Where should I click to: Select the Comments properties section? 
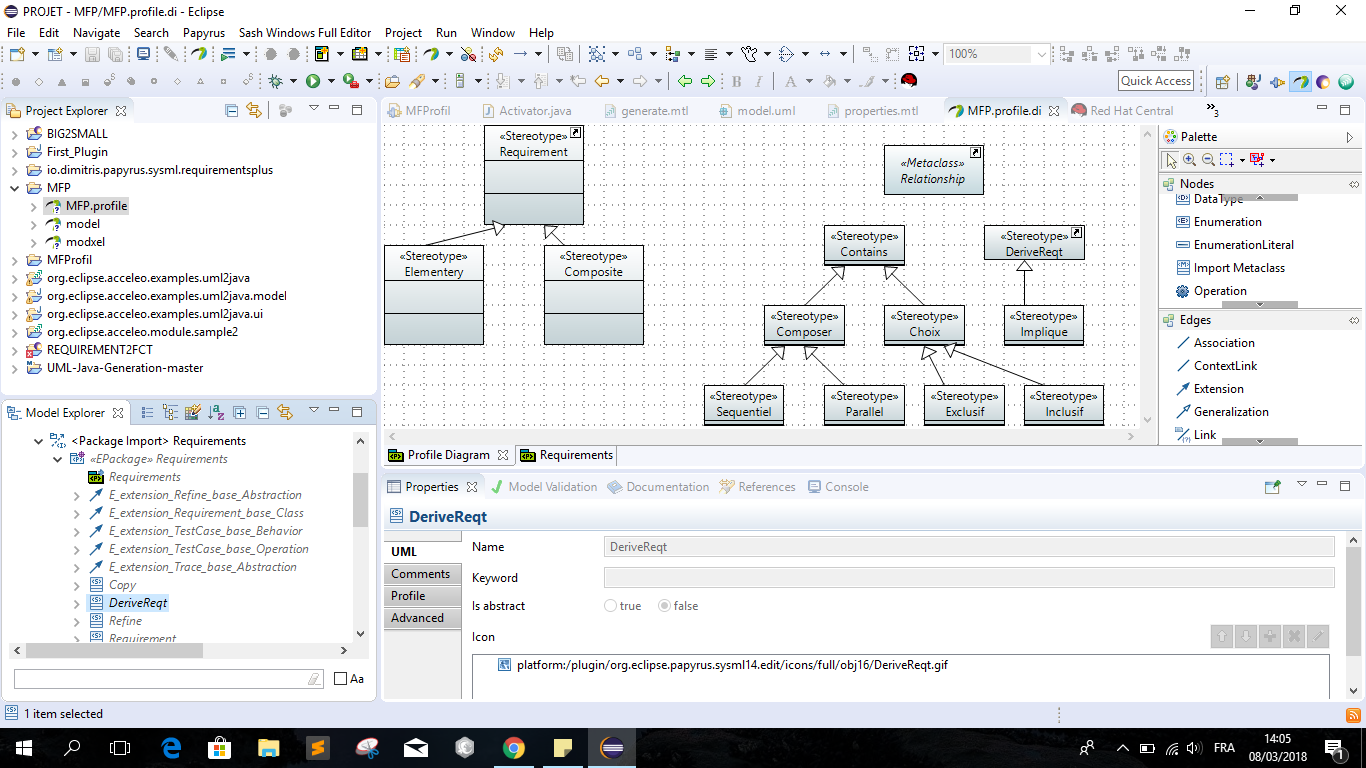click(x=423, y=574)
